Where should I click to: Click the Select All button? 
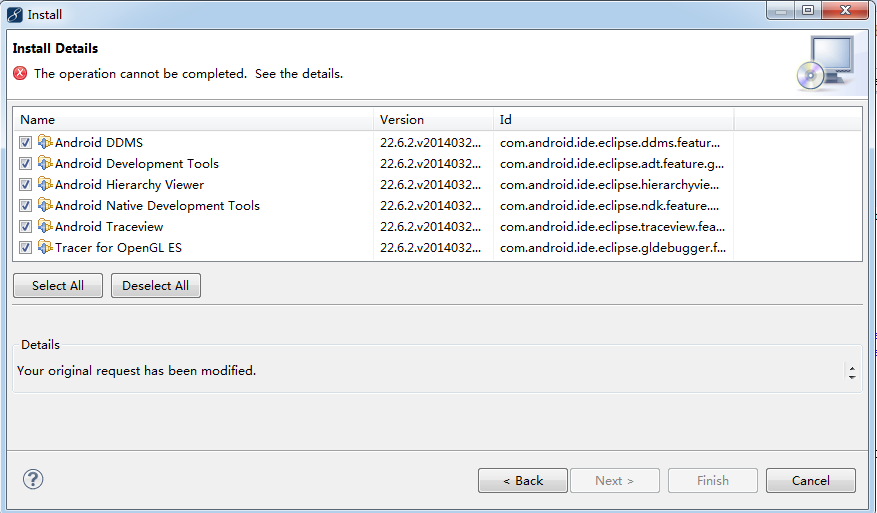(58, 285)
